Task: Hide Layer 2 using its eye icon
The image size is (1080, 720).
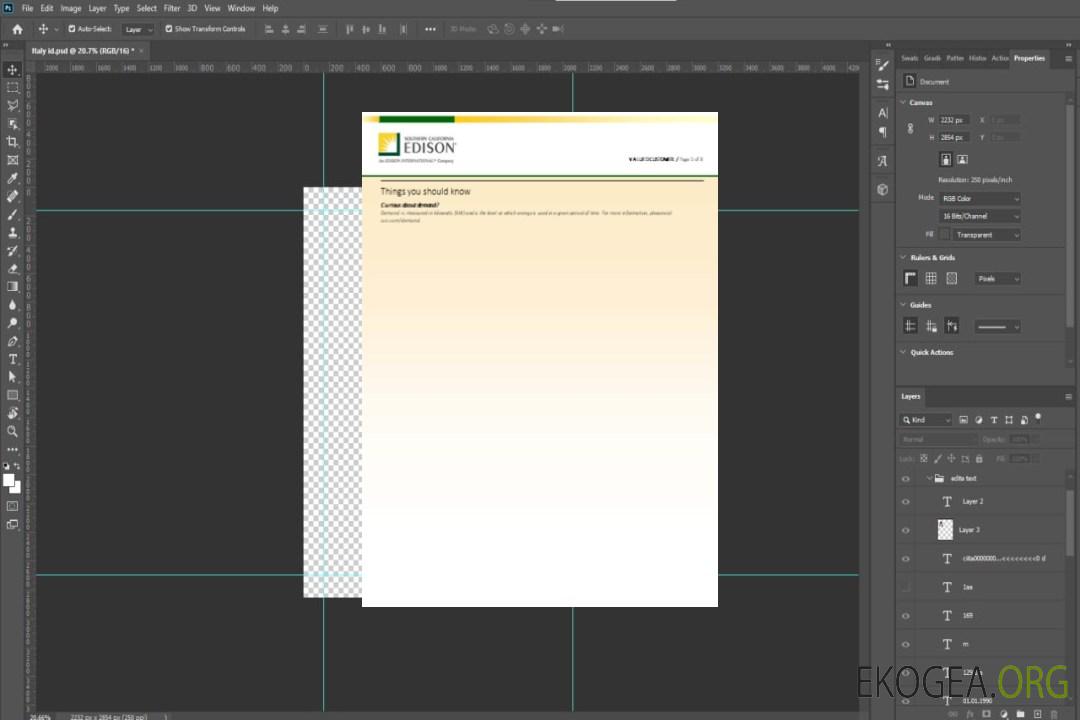Action: (906, 502)
